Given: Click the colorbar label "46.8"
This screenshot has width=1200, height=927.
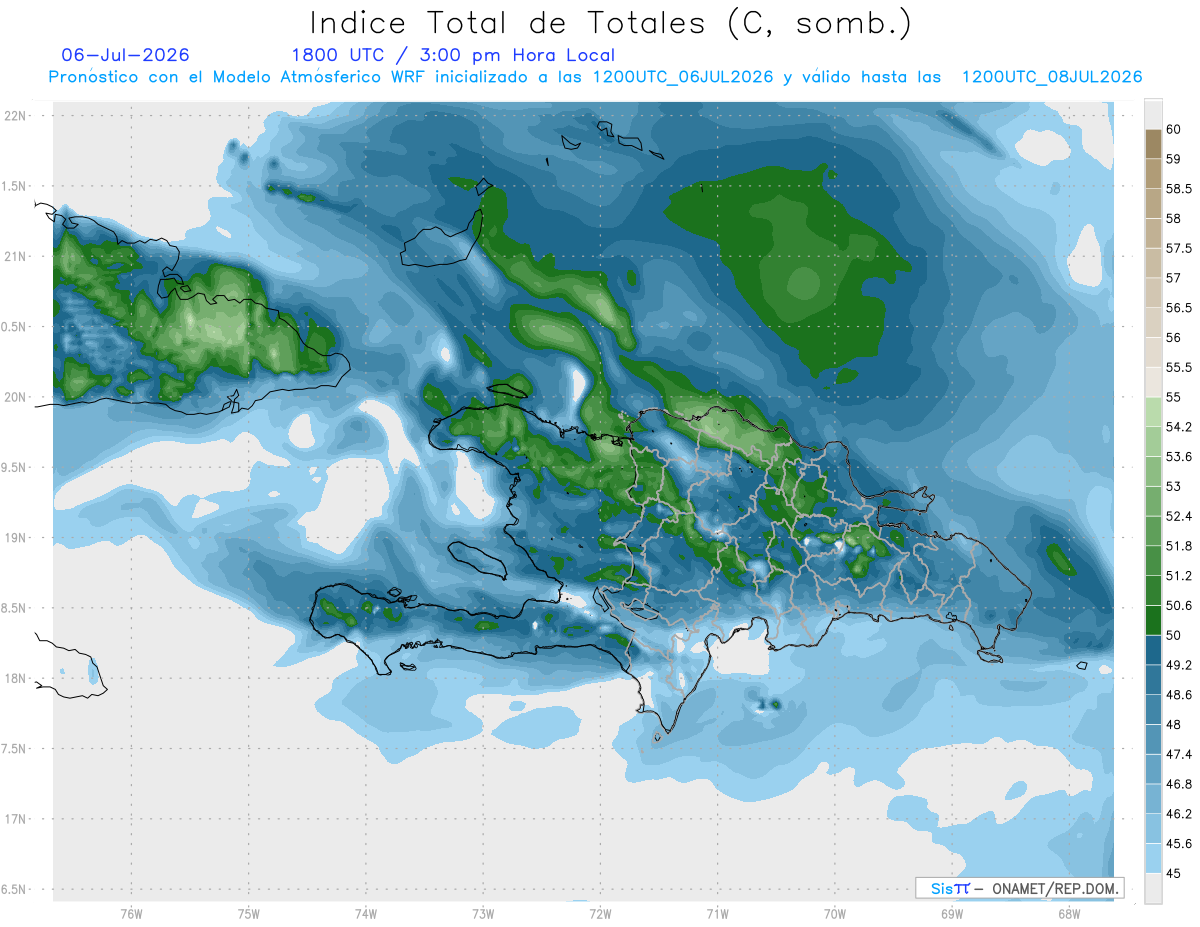Looking at the screenshot, I should (1179, 784).
